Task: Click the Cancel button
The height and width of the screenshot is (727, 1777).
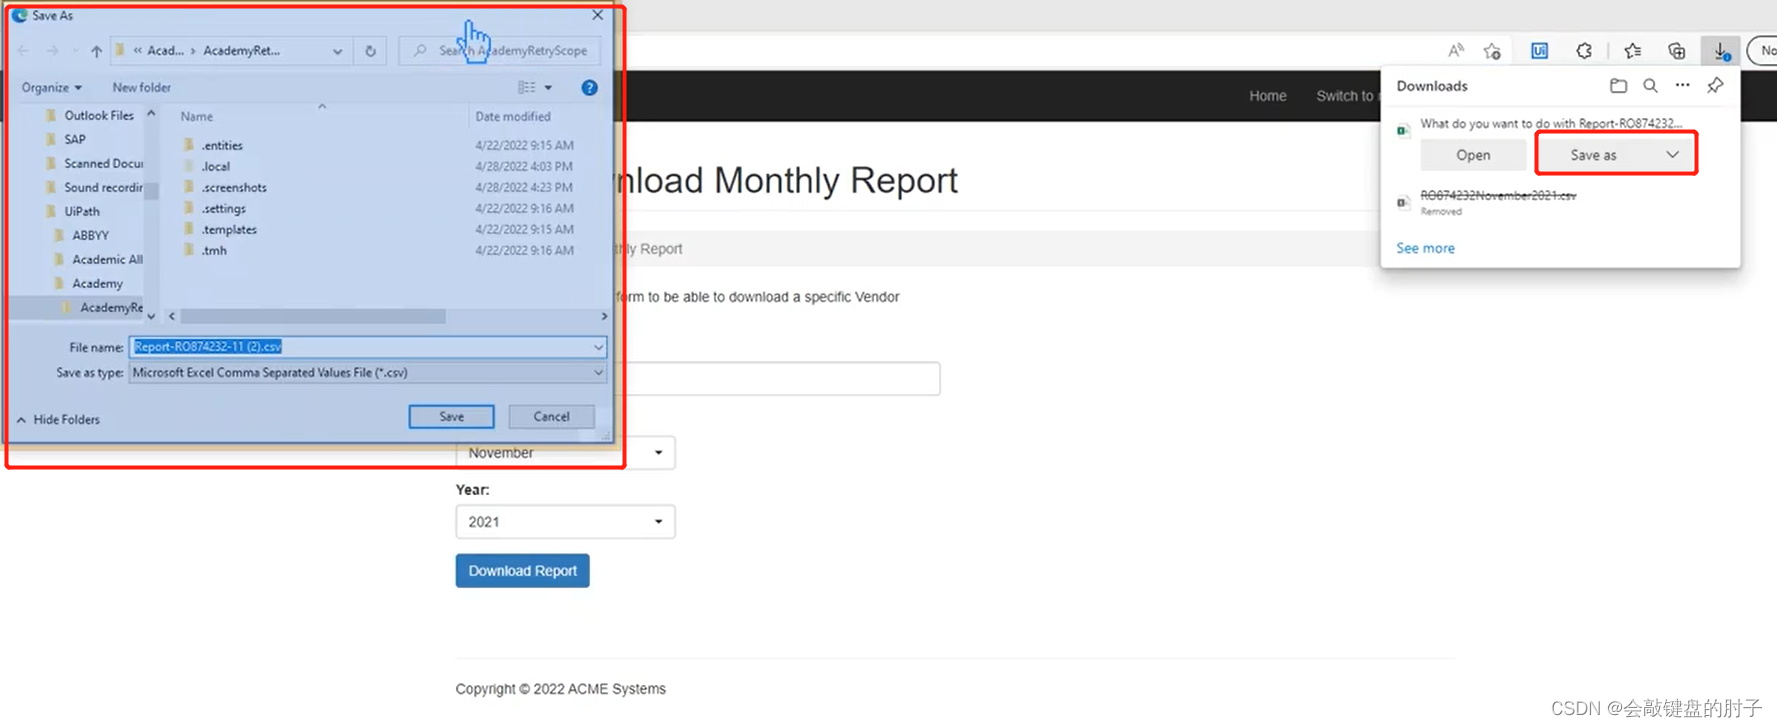Action: tap(551, 417)
